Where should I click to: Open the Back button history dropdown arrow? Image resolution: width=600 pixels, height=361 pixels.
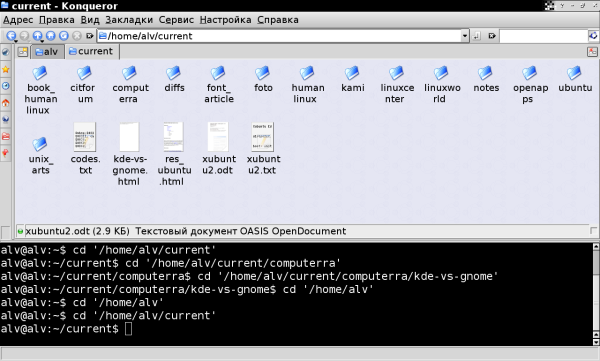tap(16, 41)
